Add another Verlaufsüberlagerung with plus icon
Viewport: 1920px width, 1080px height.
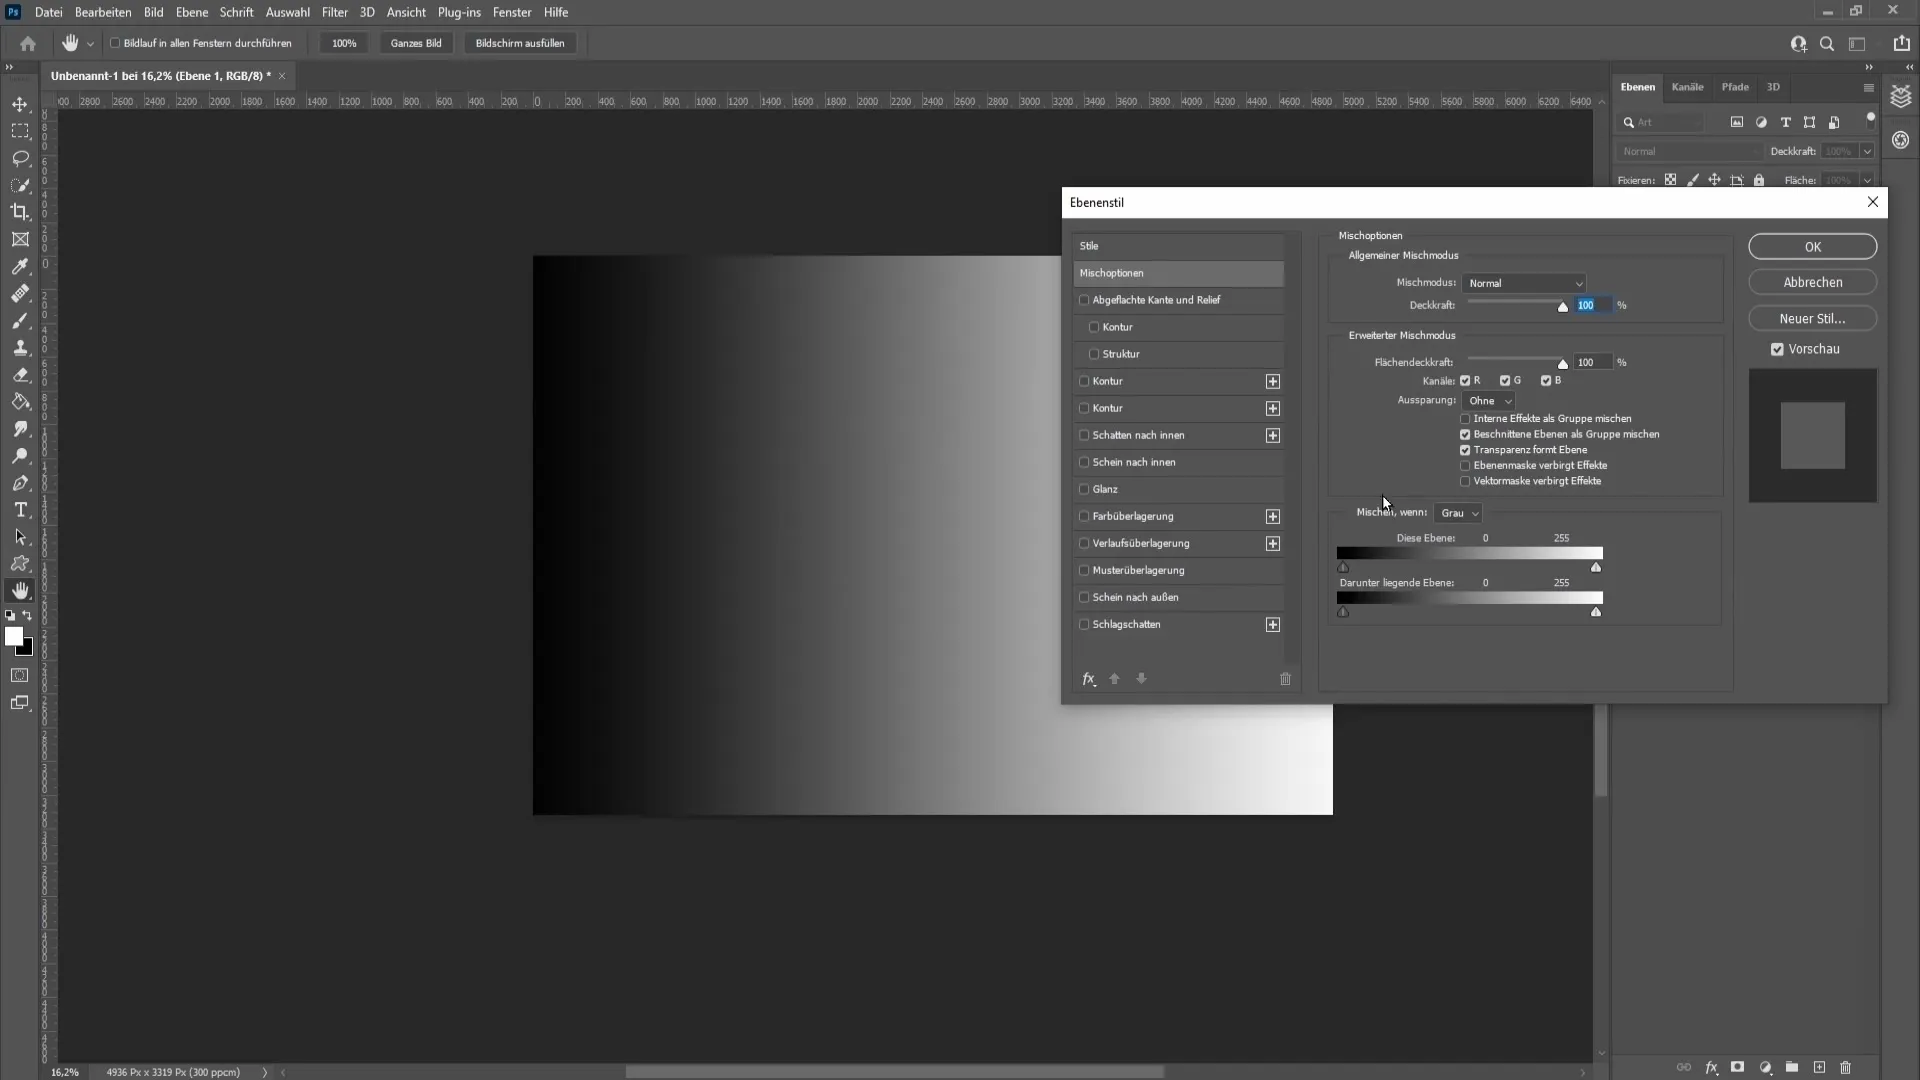click(x=1273, y=543)
